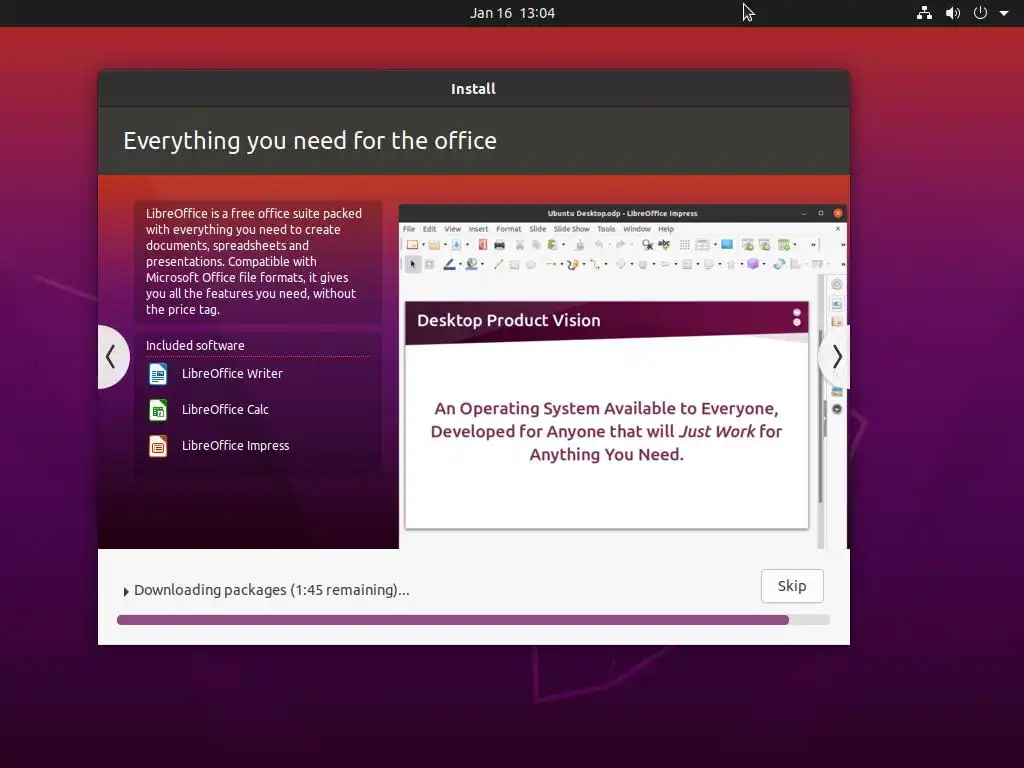
Task: Click the LibreOffice description paragraph
Action: coord(254,261)
